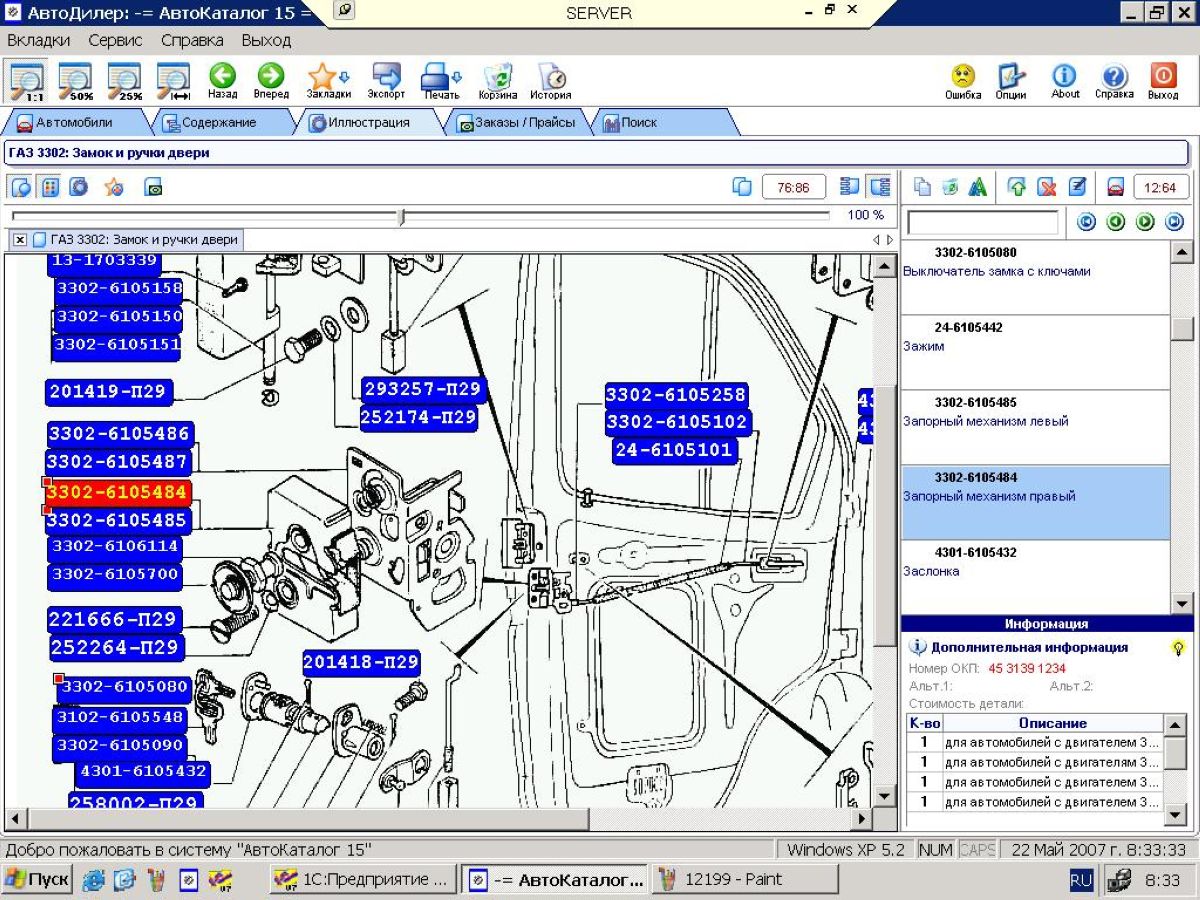Switch to the Заказы / Прайсы tab
Image resolution: width=1200 pixels, height=900 pixels.
pyautogui.click(x=516, y=122)
